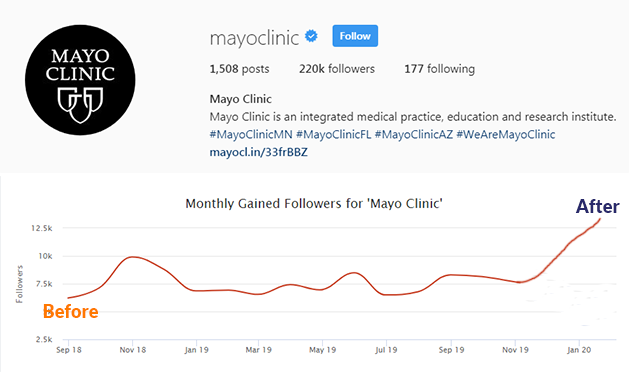Open the 220k followers list
Viewport: 629px width, 381px height.
point(337,69)
